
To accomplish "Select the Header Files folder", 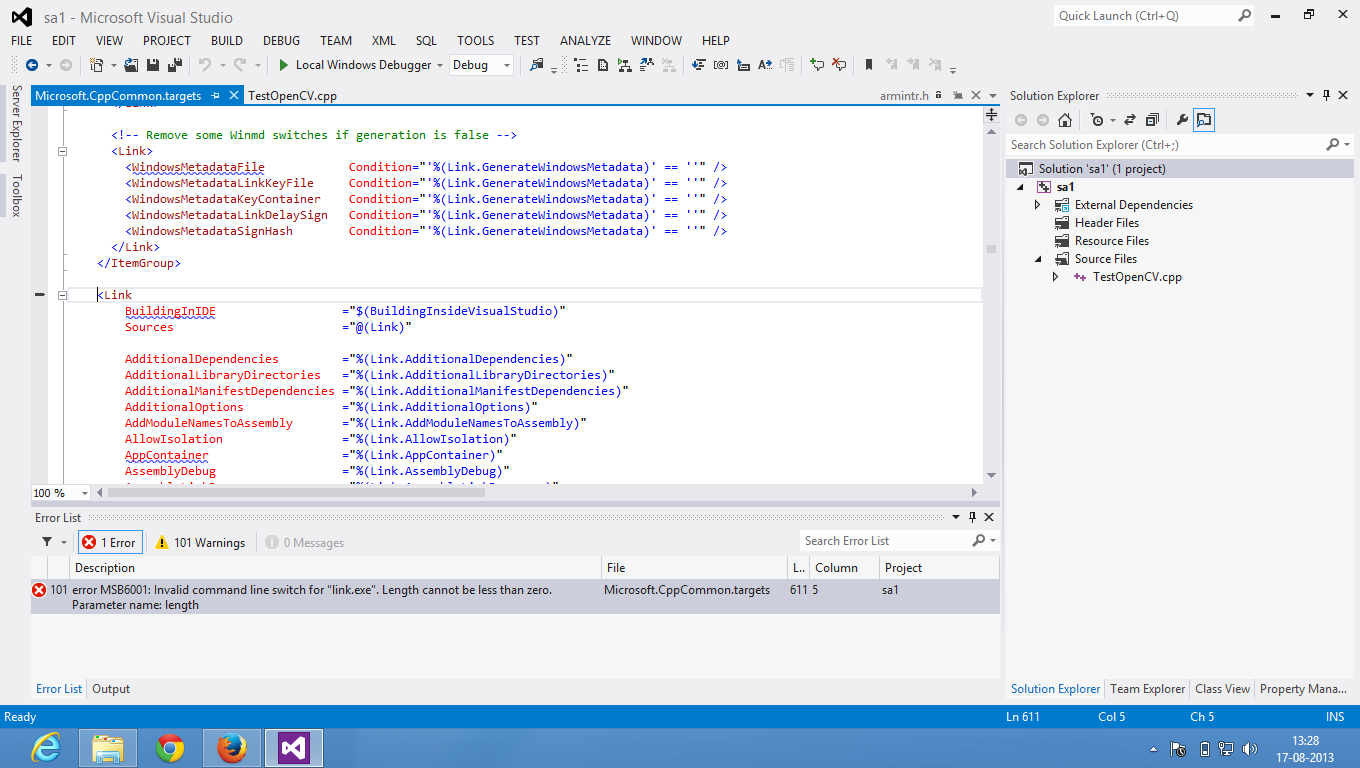I will click(x=1106, y=223).
